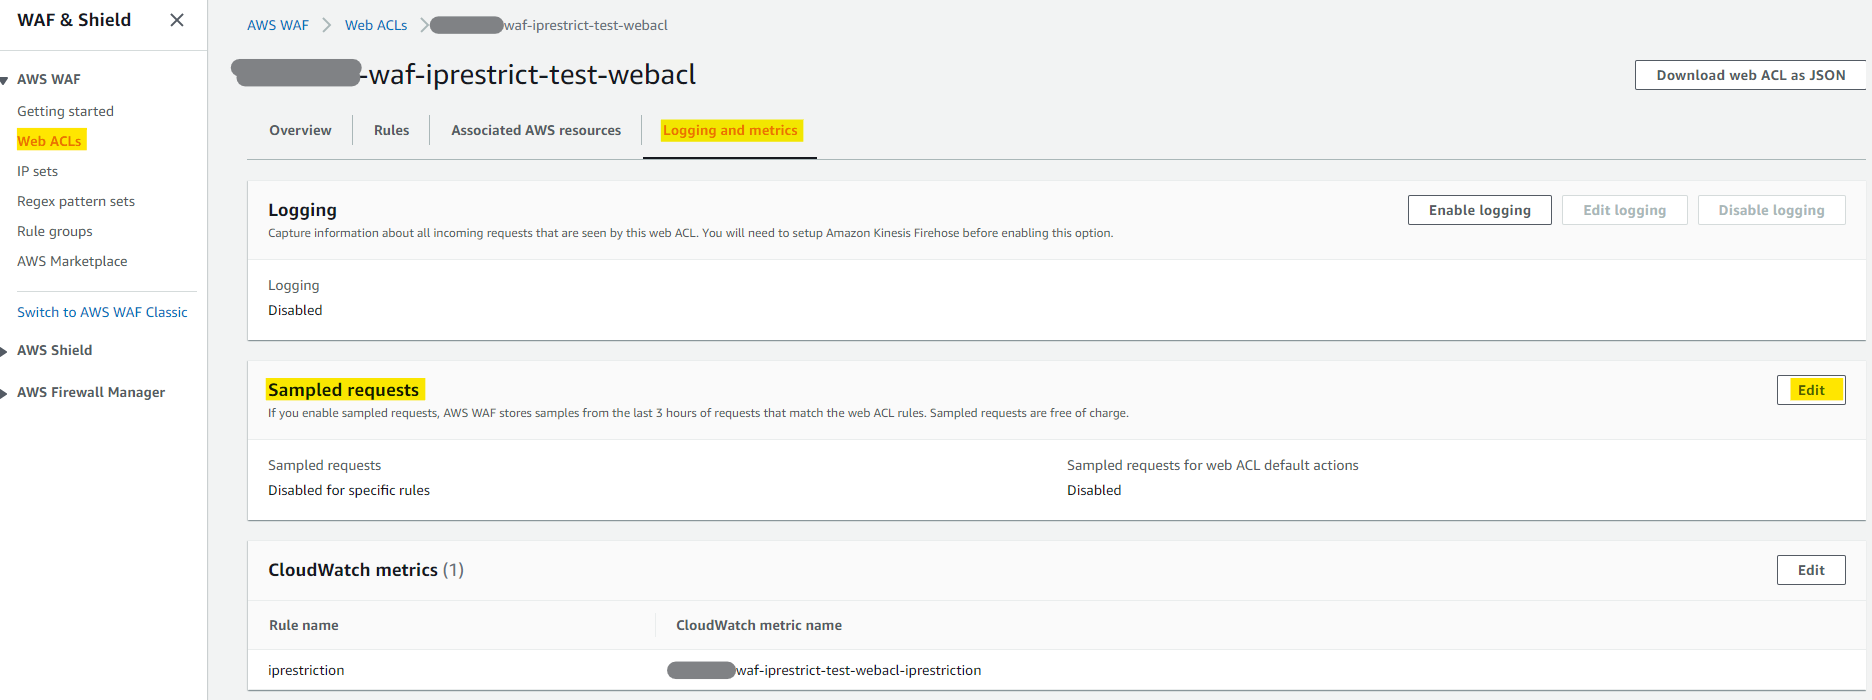This screenshot has height=700, width=1872.
Task: Close the WAF & Shield sidebar
Action: coord(177,20)
